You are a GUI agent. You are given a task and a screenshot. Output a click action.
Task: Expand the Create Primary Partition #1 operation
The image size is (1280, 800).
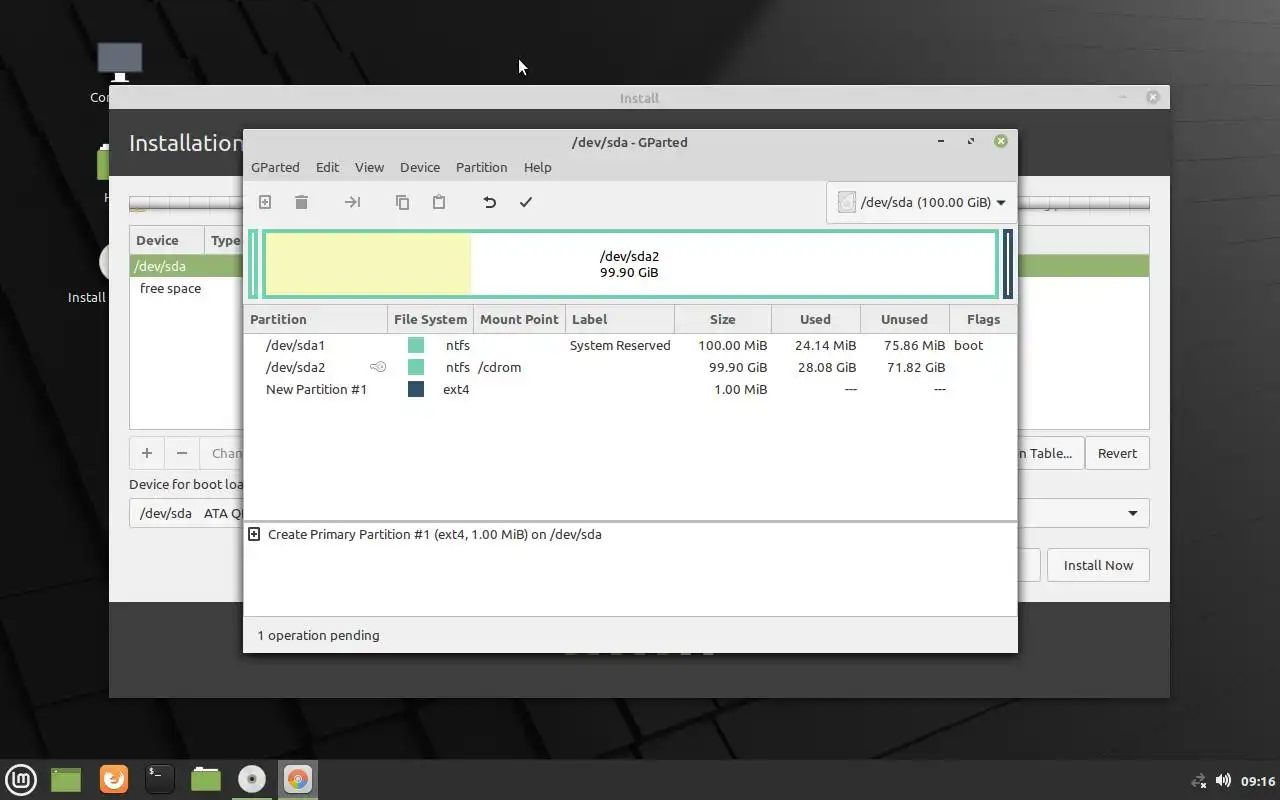254,534
